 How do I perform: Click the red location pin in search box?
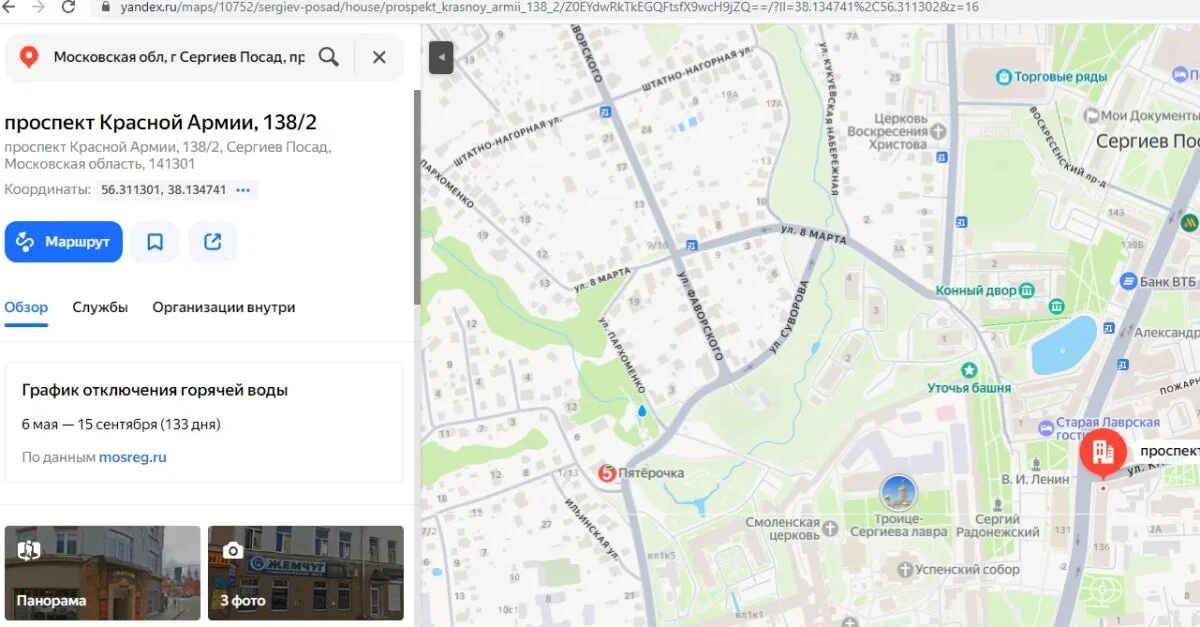click(28, 57)
